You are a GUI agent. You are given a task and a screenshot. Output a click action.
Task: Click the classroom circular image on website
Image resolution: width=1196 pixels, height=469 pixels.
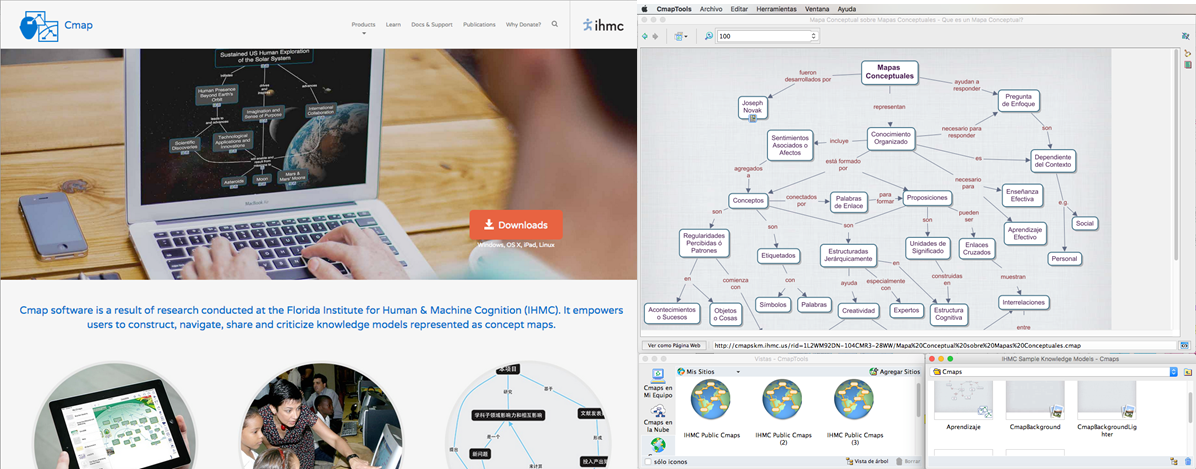tap(322, 416)
